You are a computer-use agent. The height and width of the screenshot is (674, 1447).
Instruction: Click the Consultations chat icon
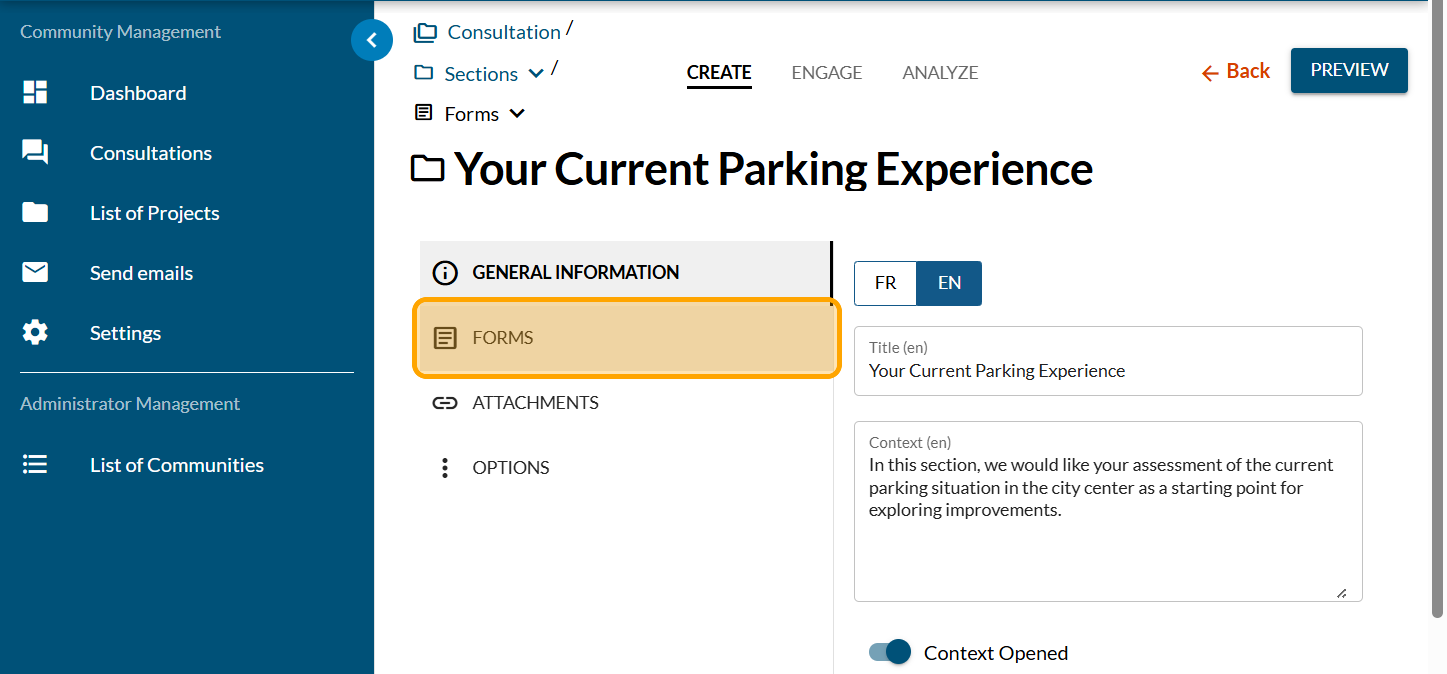coord(35,153)
